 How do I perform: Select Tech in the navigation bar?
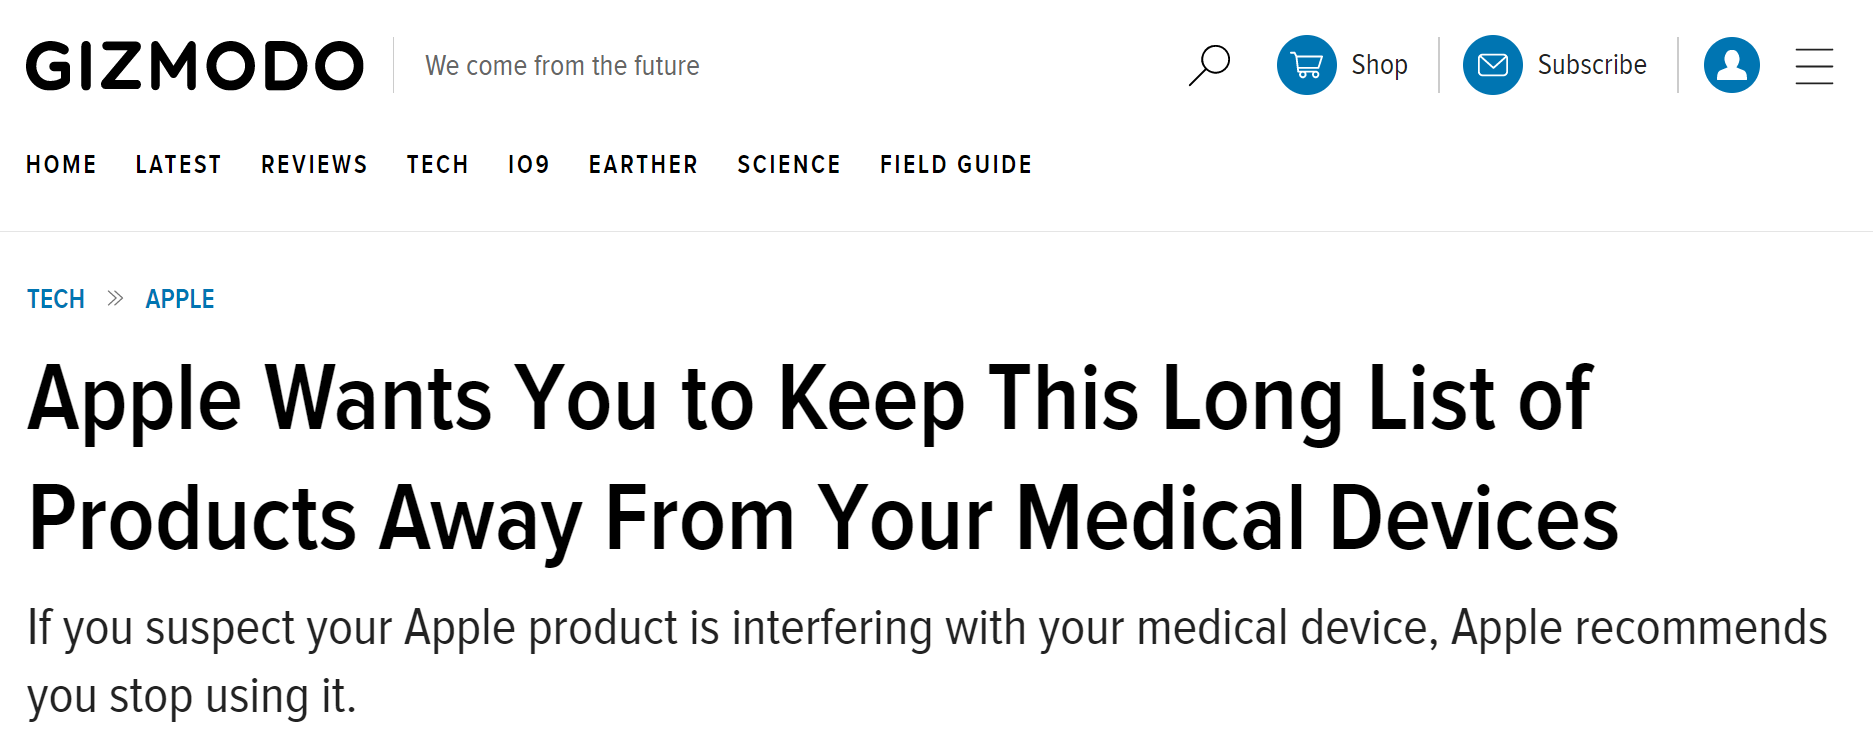pos(437,164)
